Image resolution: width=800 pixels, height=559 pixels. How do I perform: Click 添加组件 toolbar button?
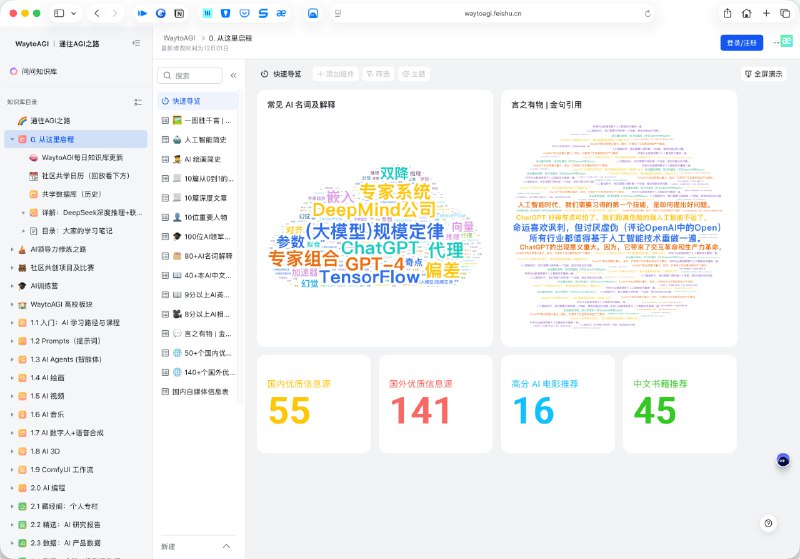coord(336,74)
